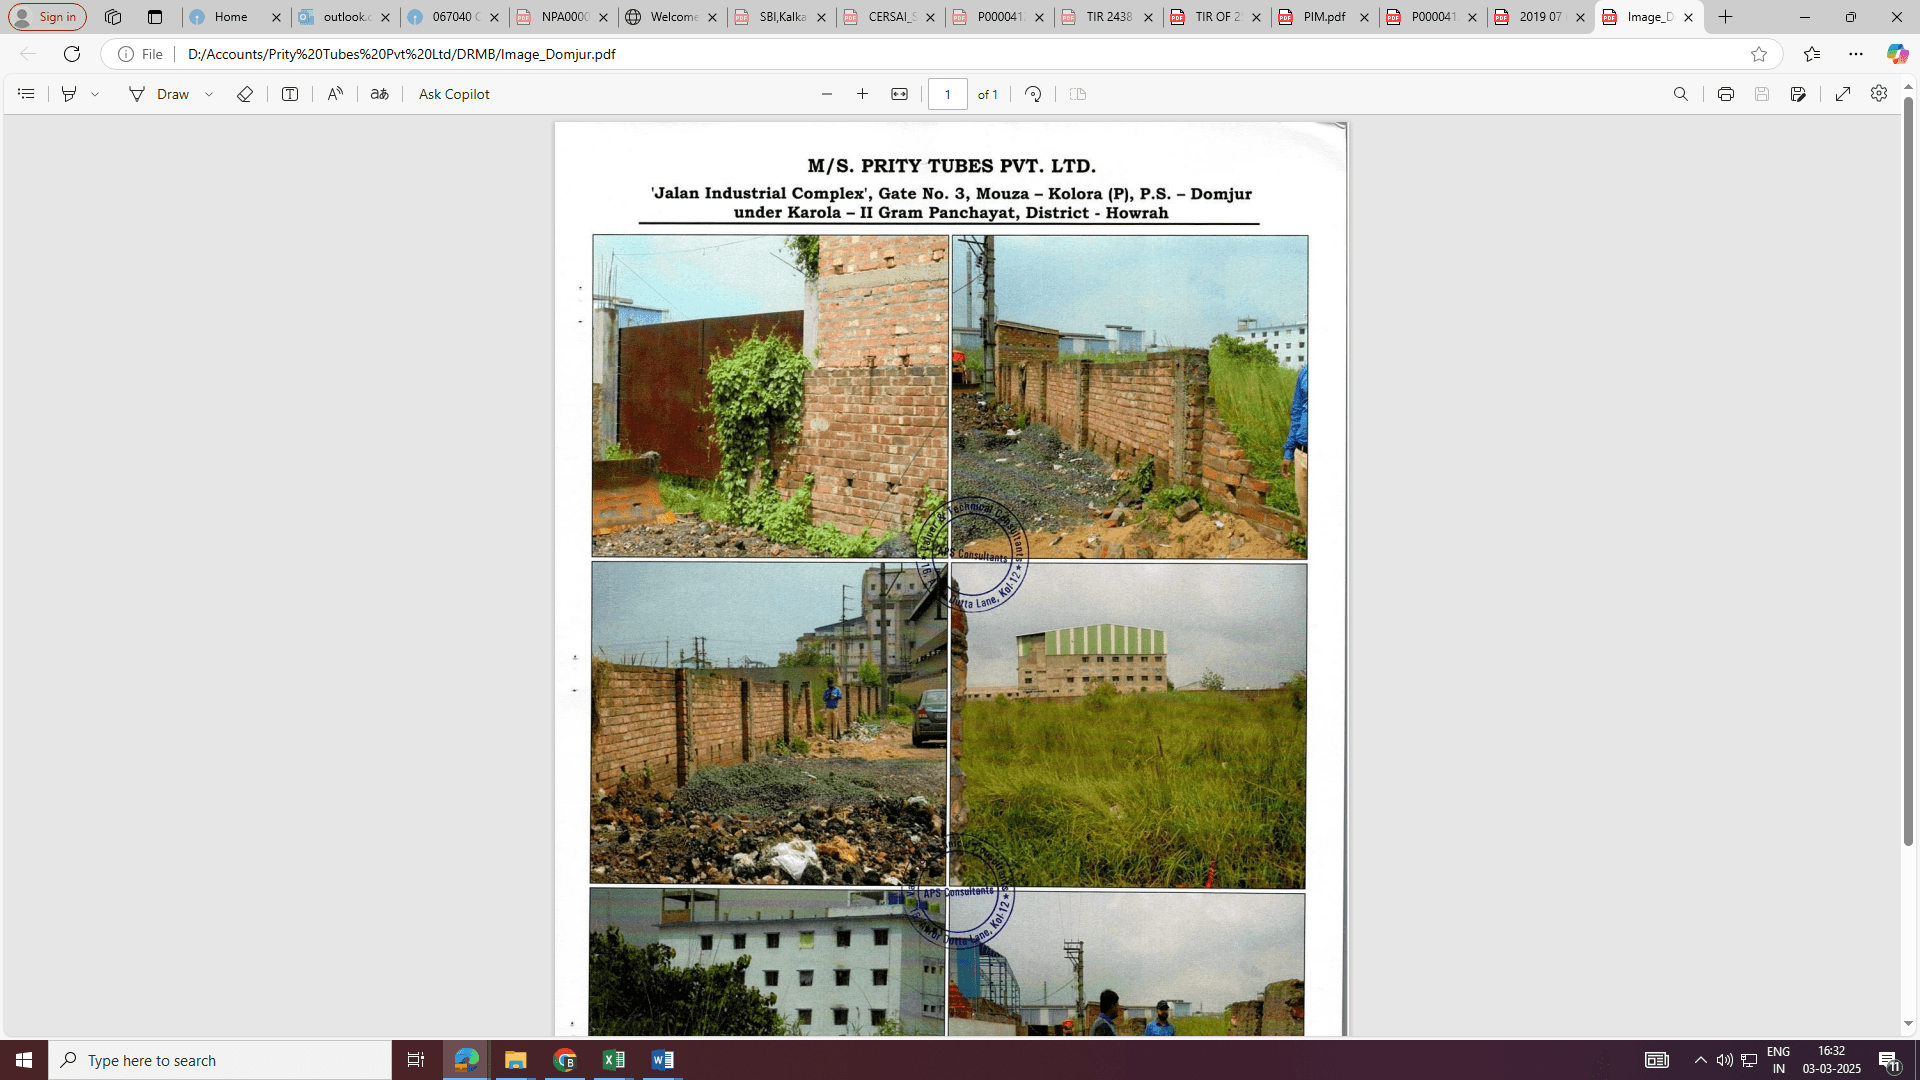Viewport: 1920px width, 1080px height.
Task: Expand the highlight color options arrow
Action: (x=96, y=94)
